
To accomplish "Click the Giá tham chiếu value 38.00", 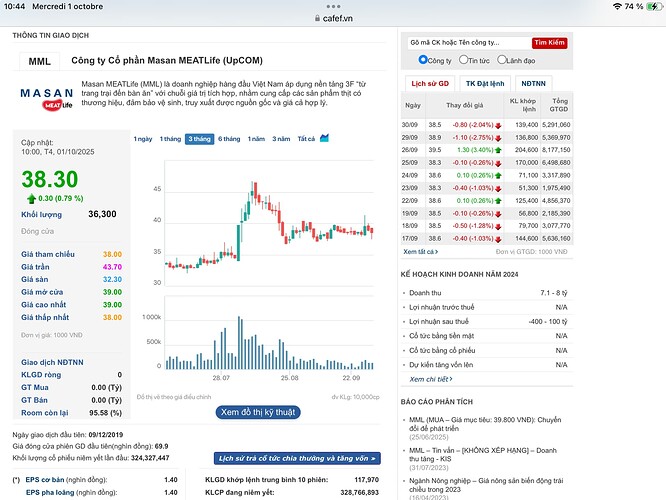I will coord(112,254).
